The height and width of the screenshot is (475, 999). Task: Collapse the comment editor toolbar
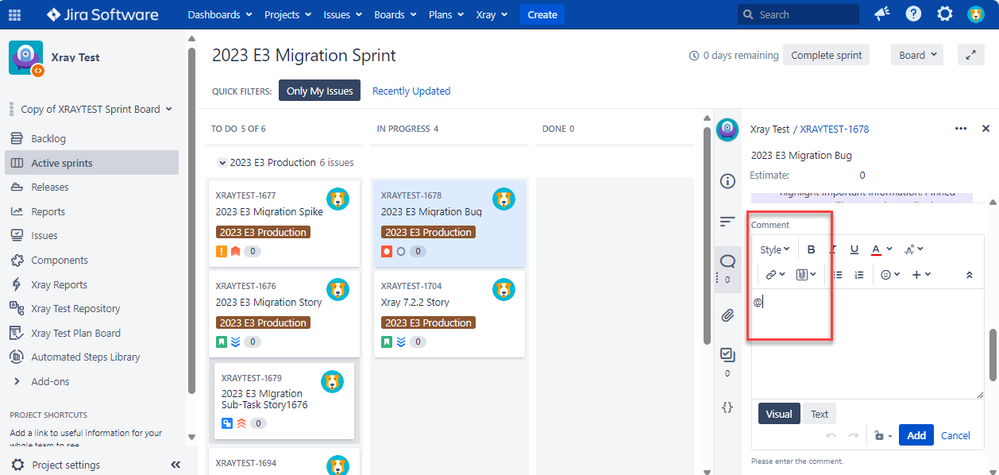click(x=969, y=275)
